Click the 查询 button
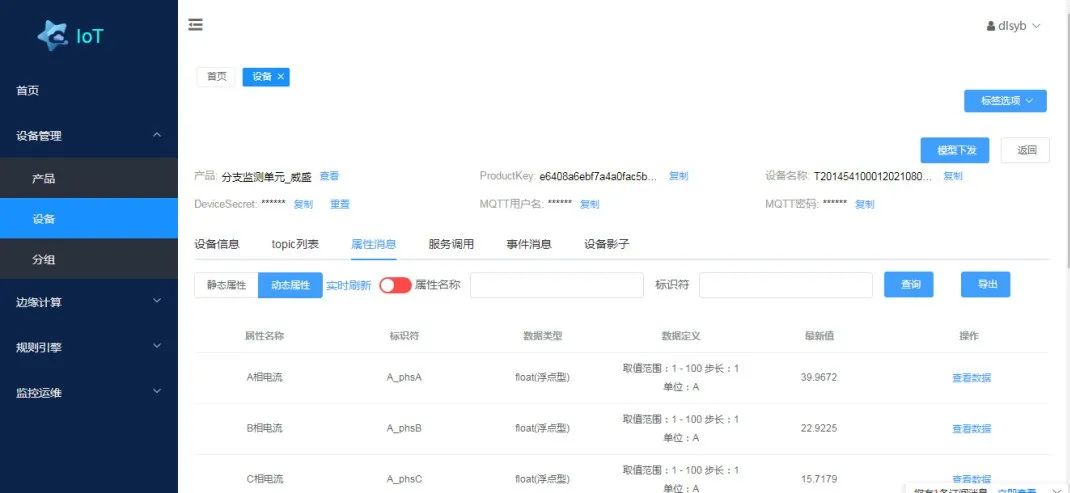 tap(909, 285)
